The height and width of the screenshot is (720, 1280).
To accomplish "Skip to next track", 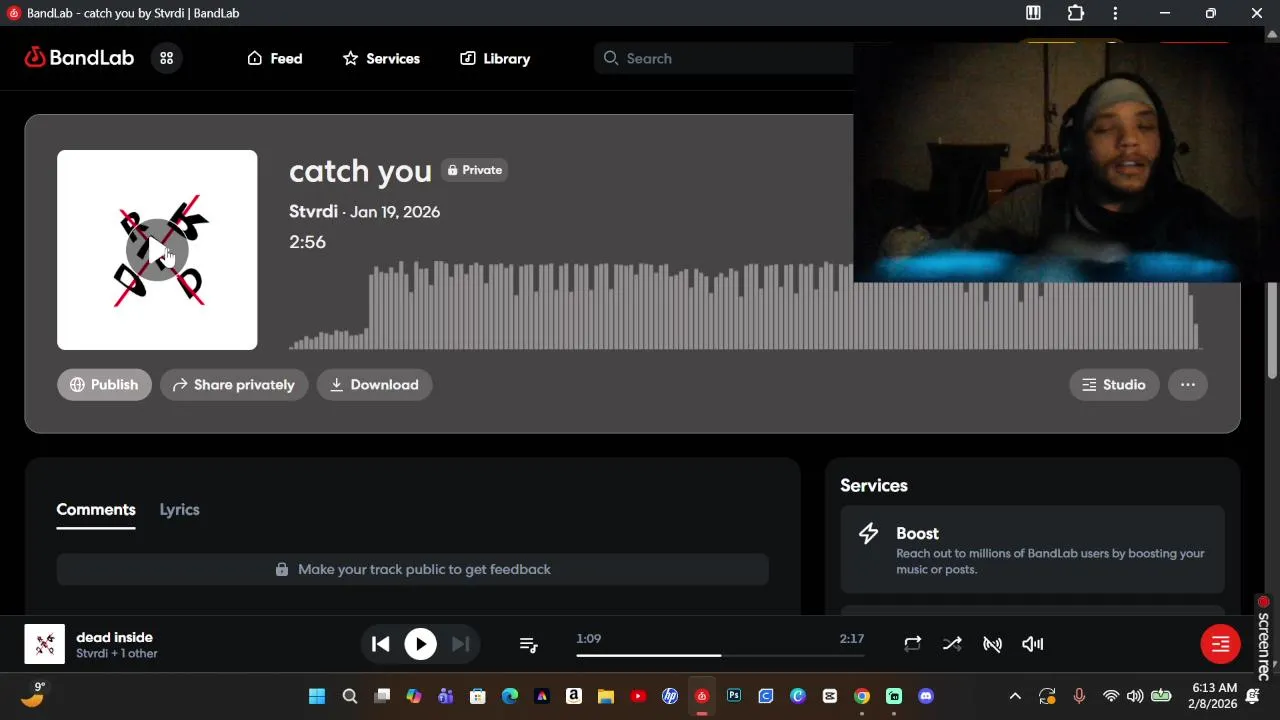I will point(460,644).
